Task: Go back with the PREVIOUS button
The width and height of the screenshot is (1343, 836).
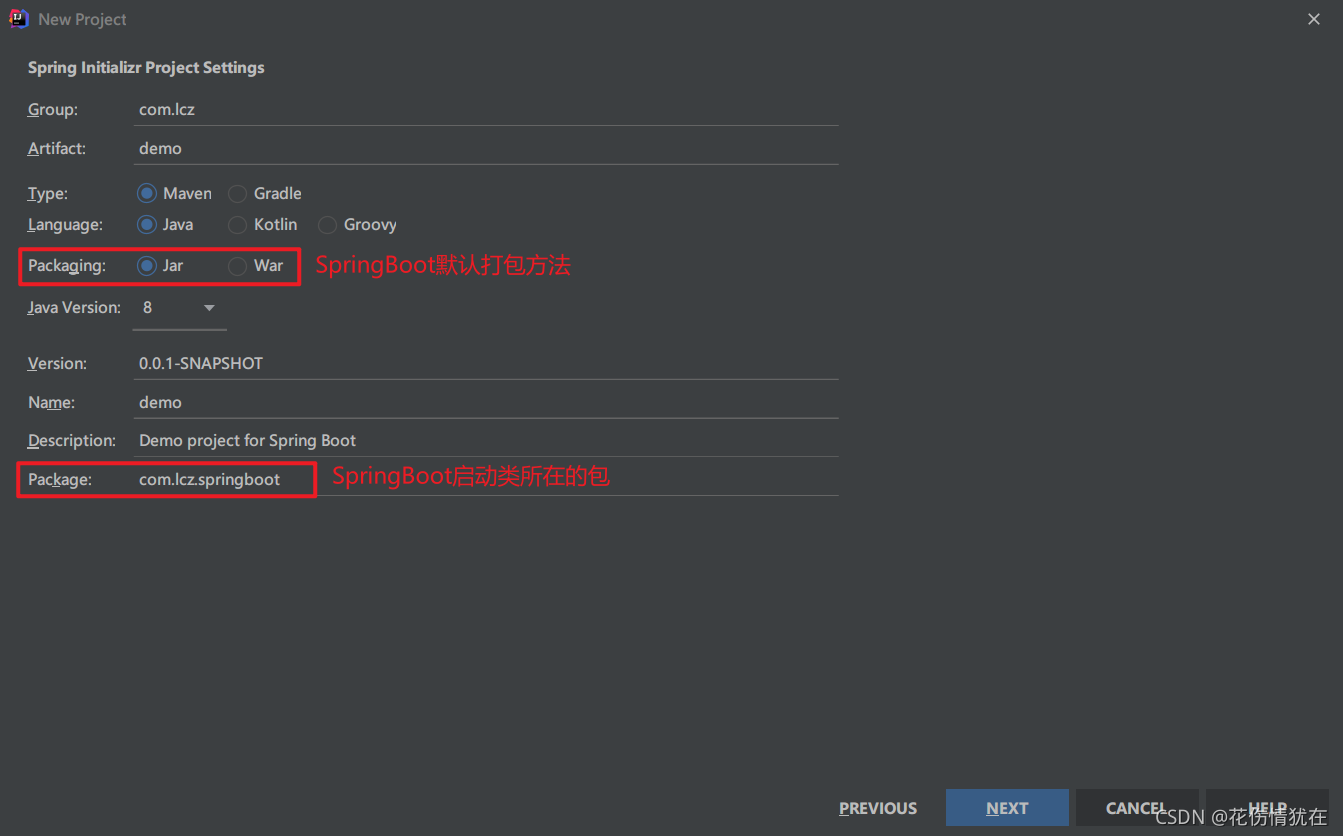Action: [x=878, y=808]
